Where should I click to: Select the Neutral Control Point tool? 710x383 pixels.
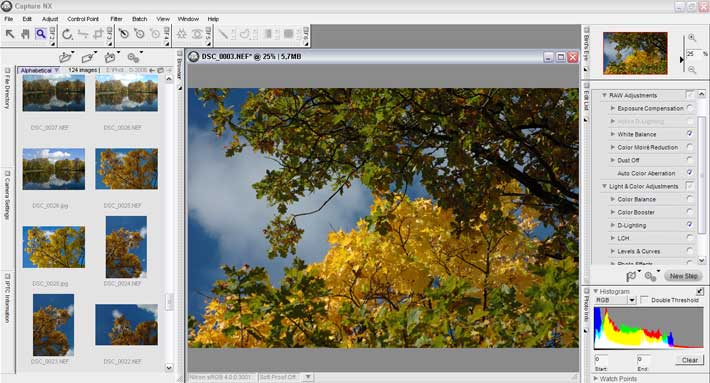point(154,34)
